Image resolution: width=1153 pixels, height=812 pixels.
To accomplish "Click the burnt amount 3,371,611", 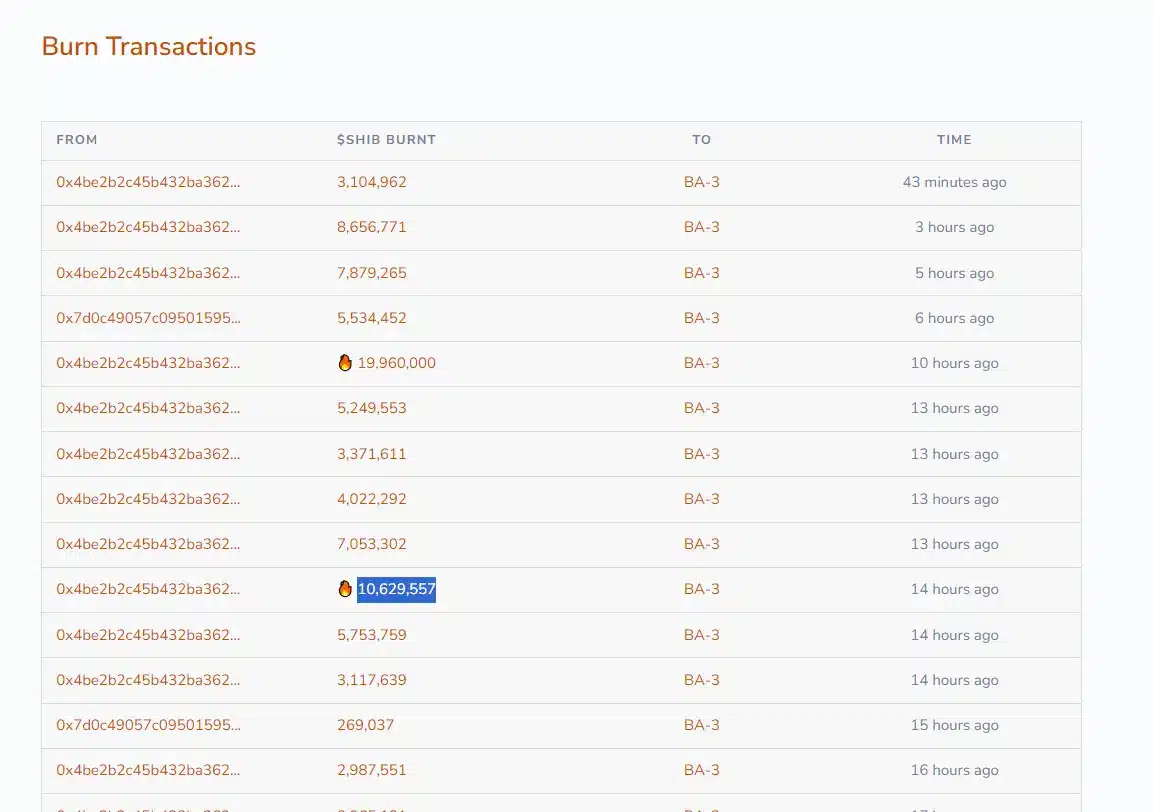I will coord(371,454).
